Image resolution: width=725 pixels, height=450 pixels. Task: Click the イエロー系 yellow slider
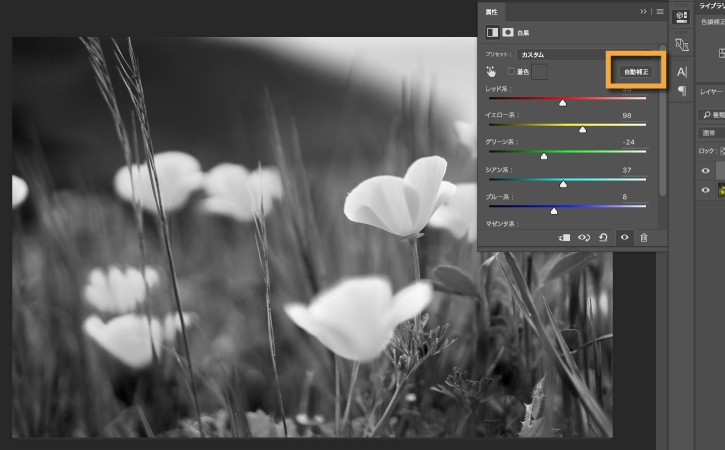point(567,125)
